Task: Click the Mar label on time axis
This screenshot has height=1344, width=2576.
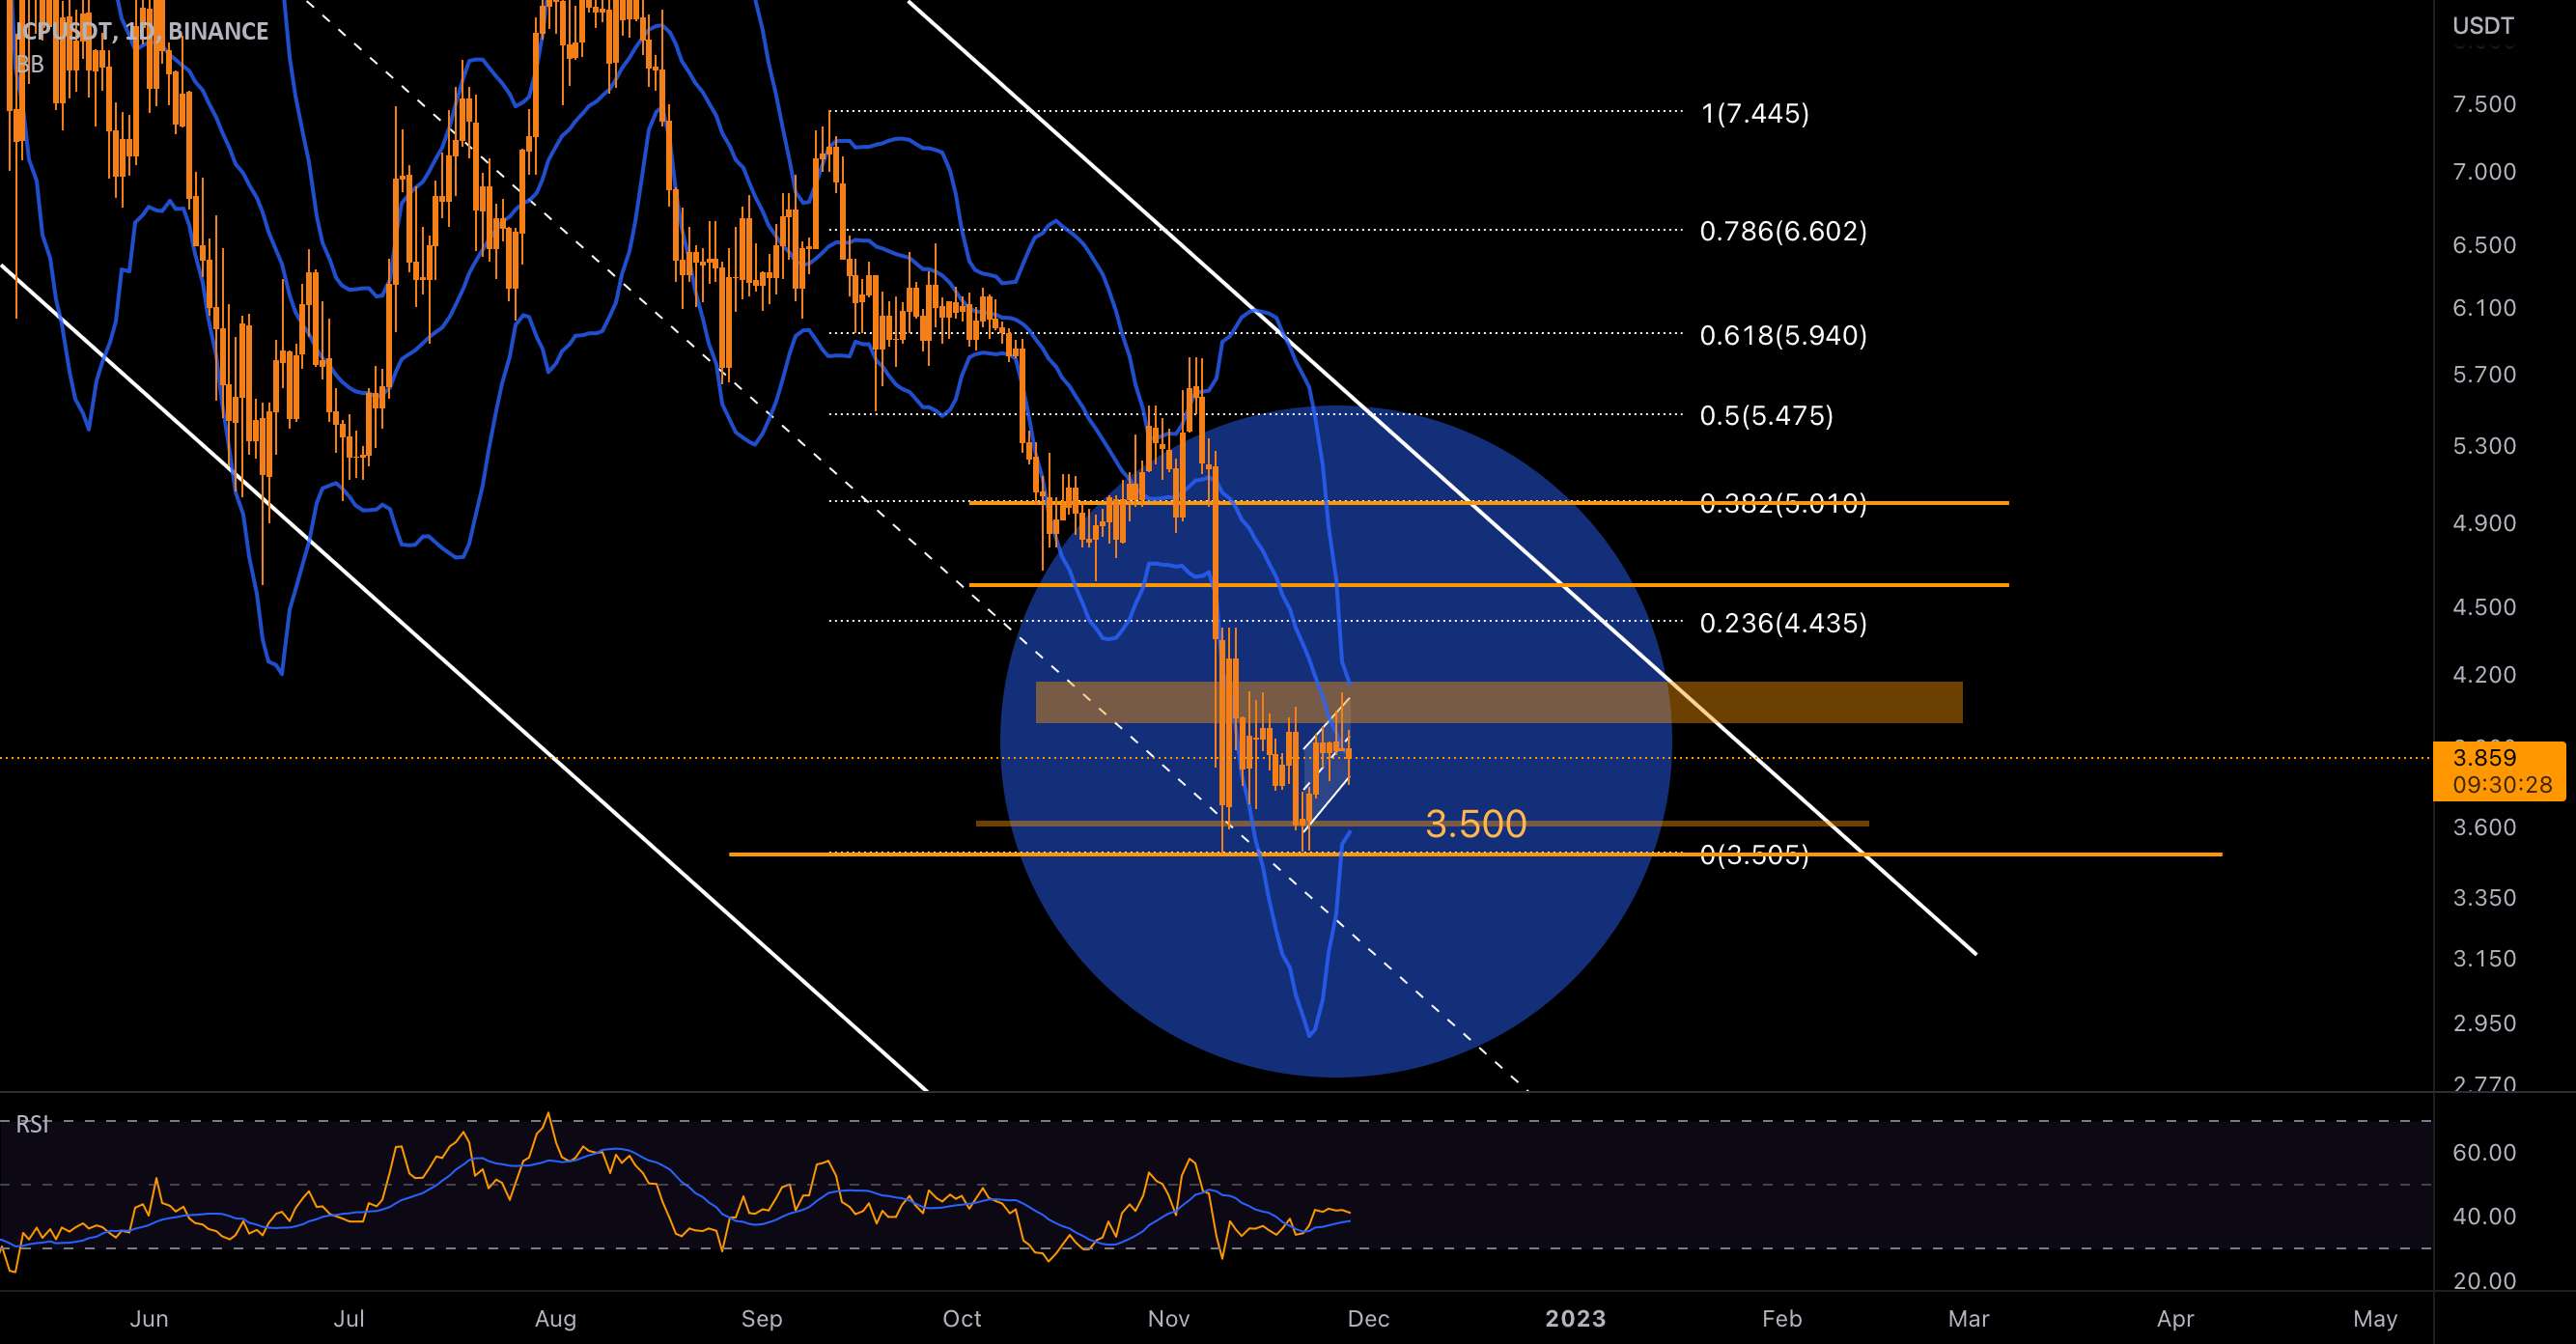Action: tap(1968, 1318)
